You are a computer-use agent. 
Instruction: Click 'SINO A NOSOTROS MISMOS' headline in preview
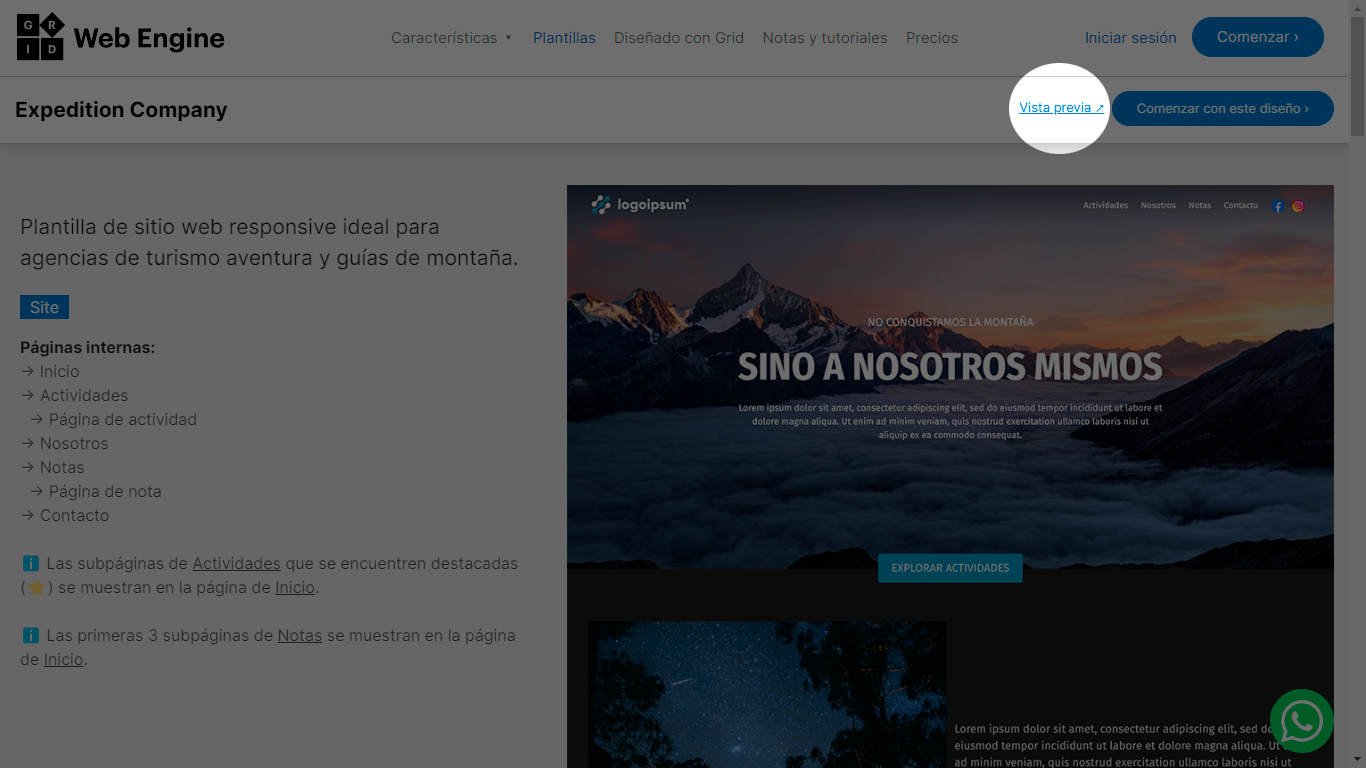(x=950, y=367)
